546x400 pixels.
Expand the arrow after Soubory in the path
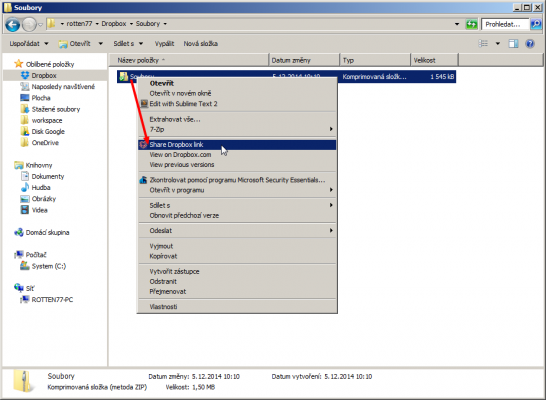point(165,24)
